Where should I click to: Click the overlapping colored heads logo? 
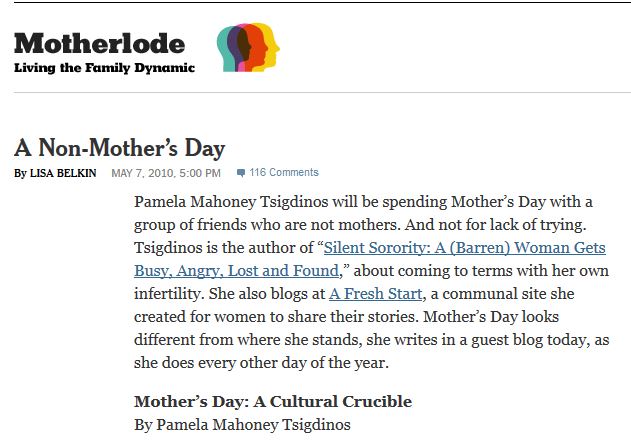(248, 47)
